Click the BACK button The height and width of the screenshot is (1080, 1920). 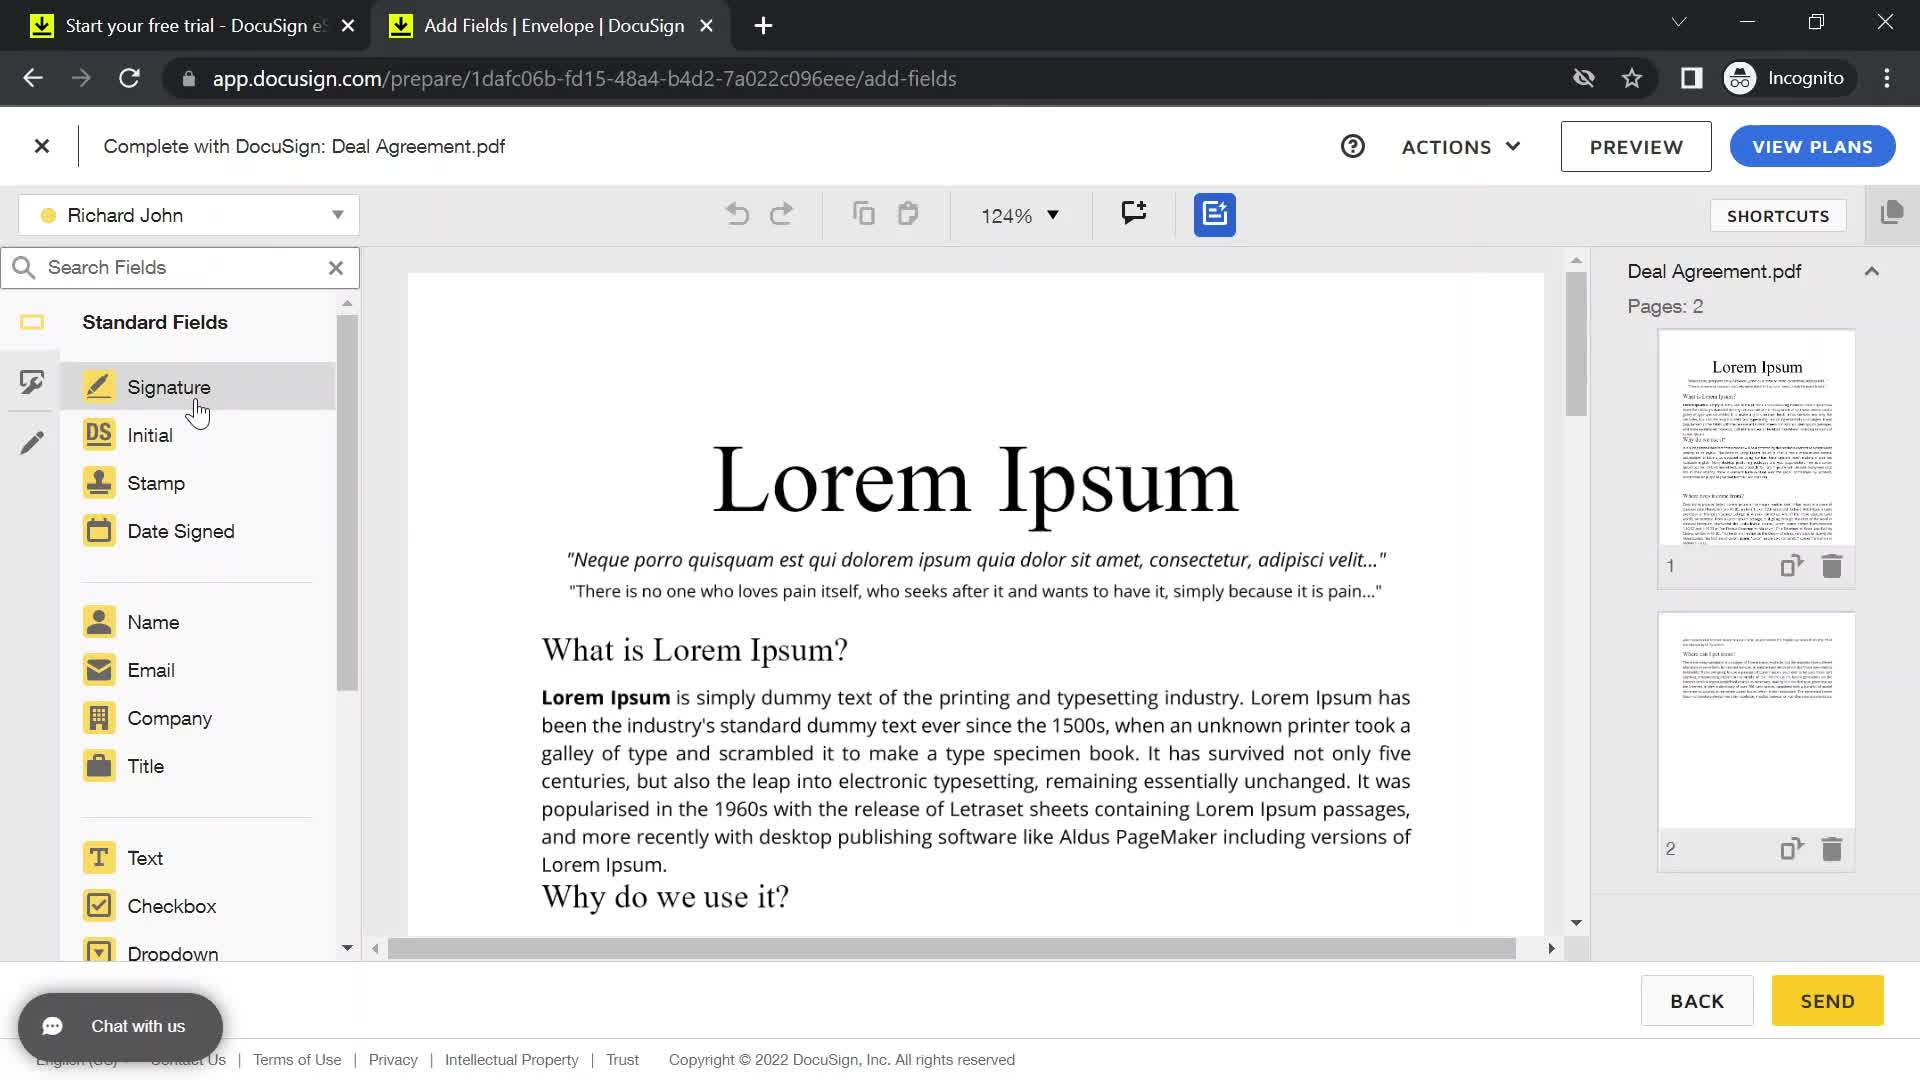tap(1697, 1001)
